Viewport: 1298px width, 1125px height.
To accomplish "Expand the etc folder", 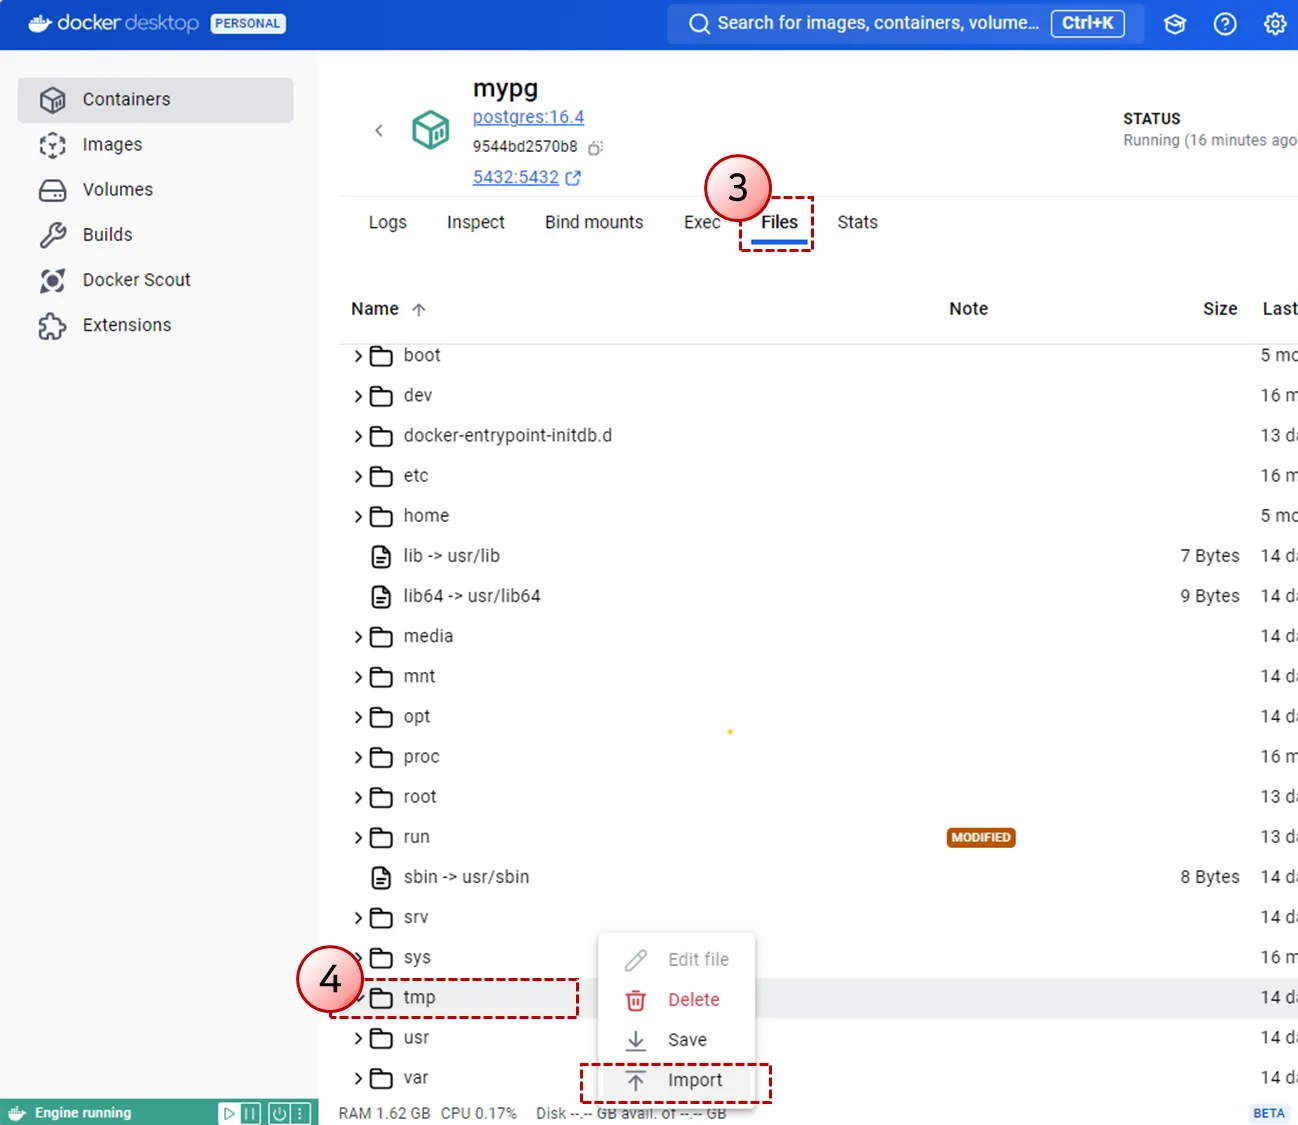I will 358,476.
